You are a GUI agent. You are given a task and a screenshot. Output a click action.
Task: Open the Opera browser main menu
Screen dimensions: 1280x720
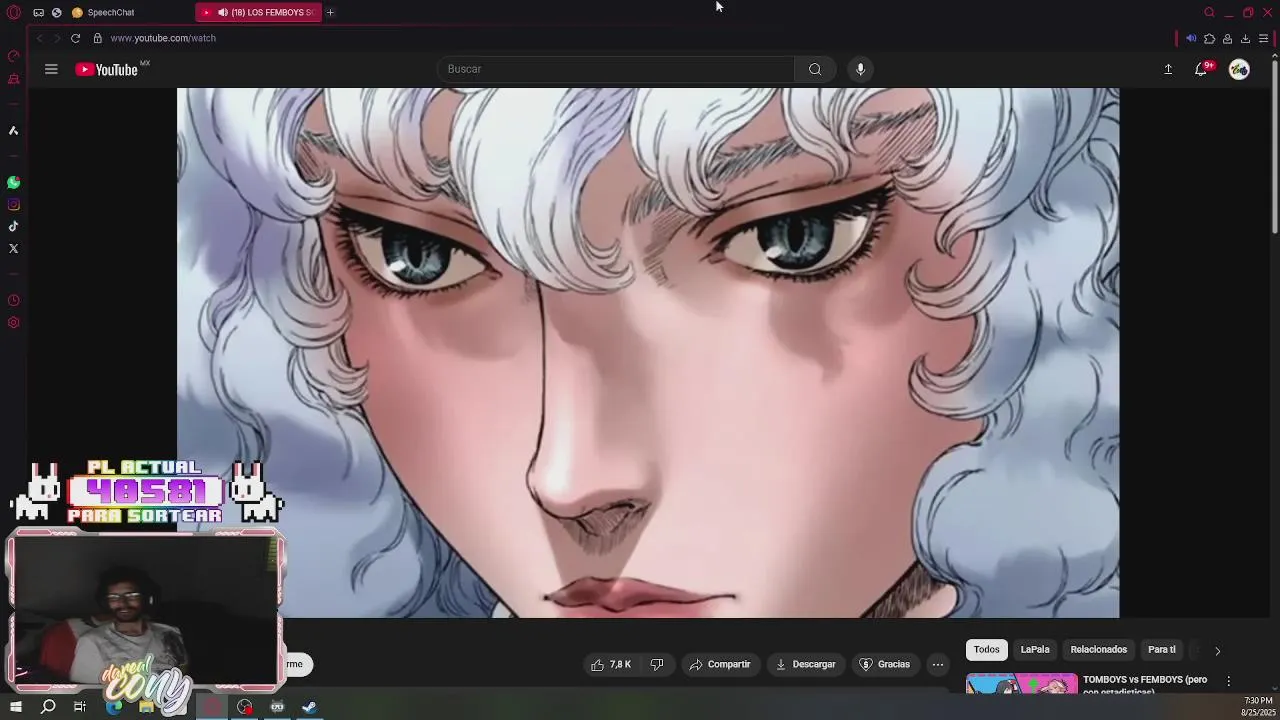13,13
